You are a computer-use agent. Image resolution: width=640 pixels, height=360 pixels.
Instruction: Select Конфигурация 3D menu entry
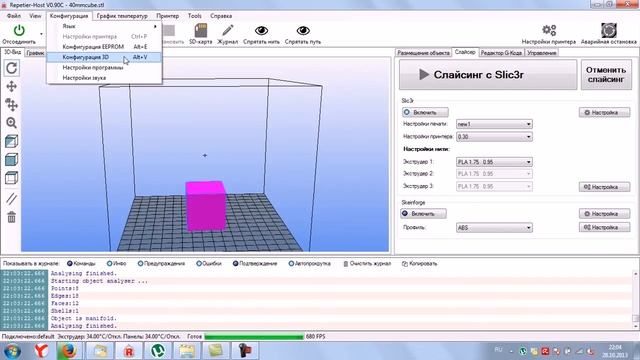point(104,57)
